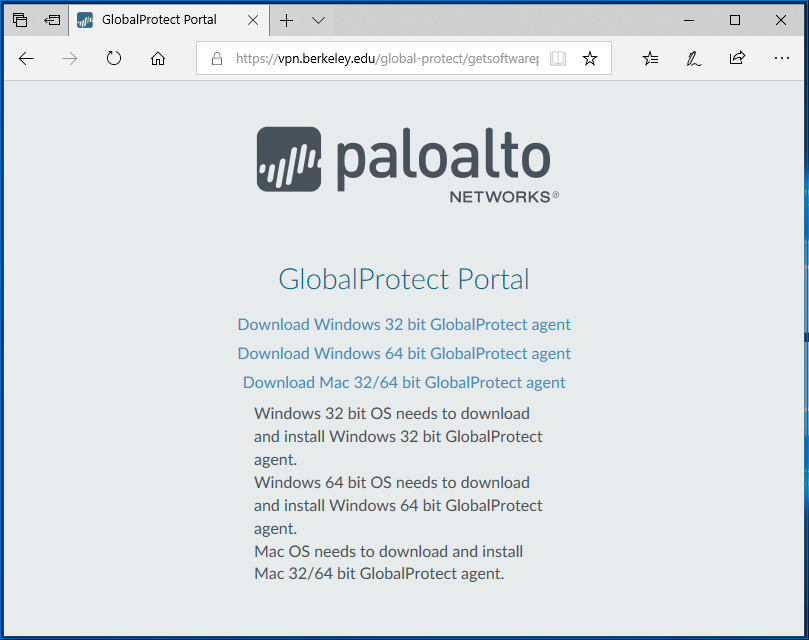
Task: Add notes with pen icon
Action: coord(694,58)
